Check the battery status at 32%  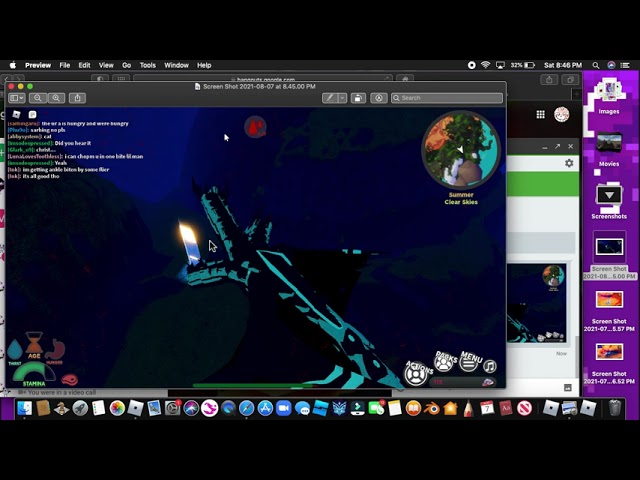[x=522, y=65]
